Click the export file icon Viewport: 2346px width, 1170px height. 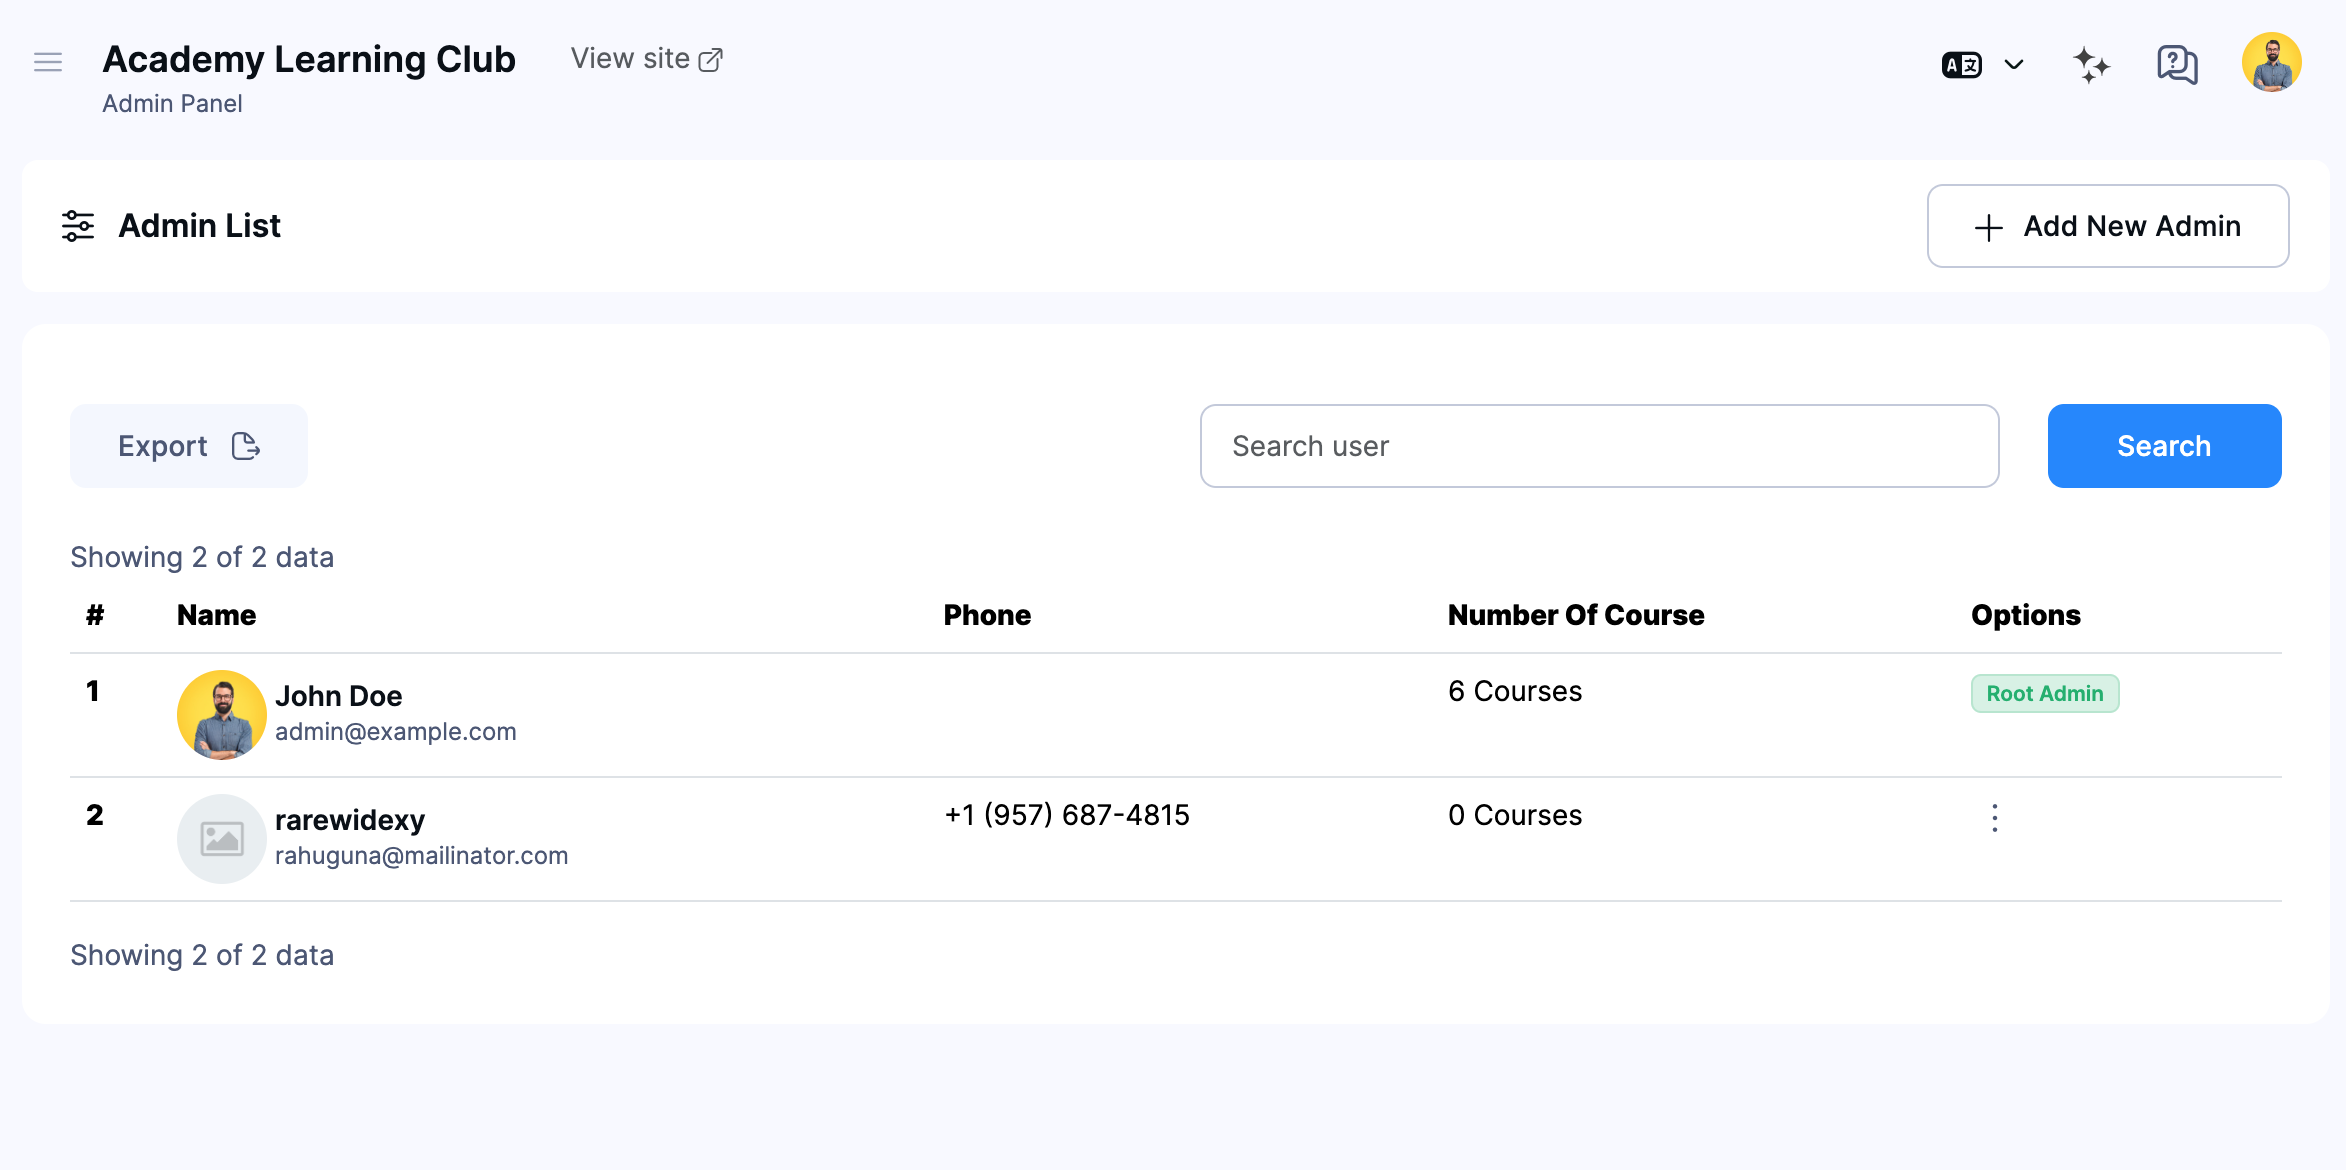coord(246,446)
